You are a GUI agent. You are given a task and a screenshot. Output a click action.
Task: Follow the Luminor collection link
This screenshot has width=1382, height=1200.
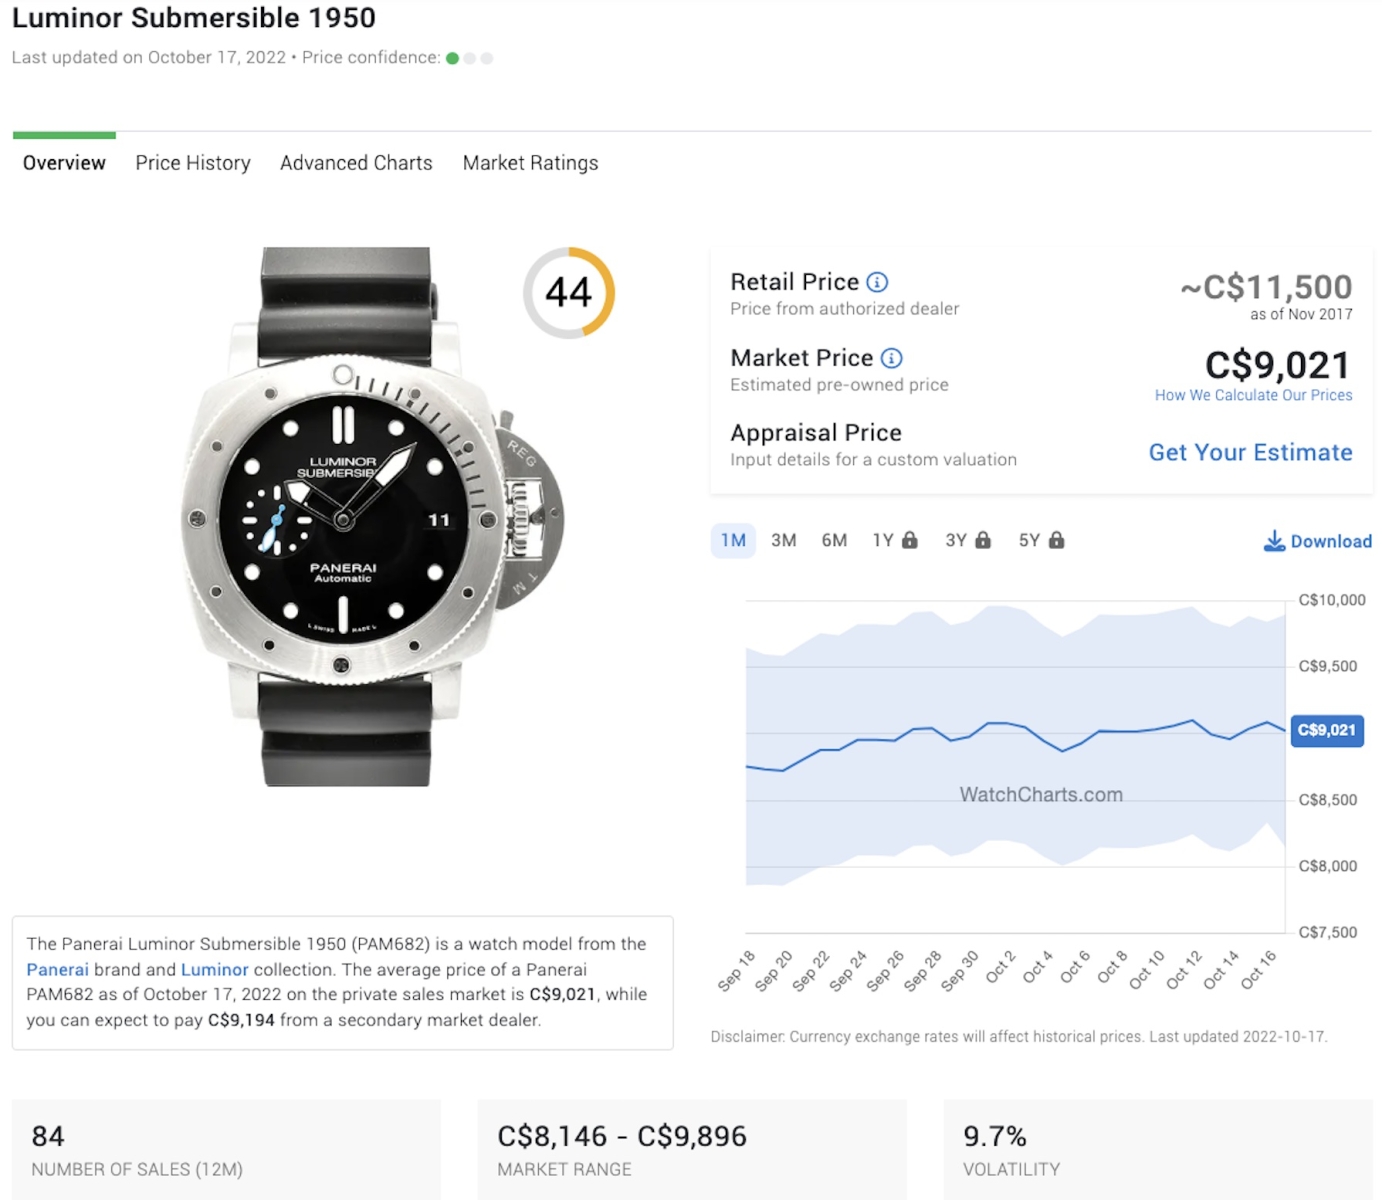click(x=214, y=969)
